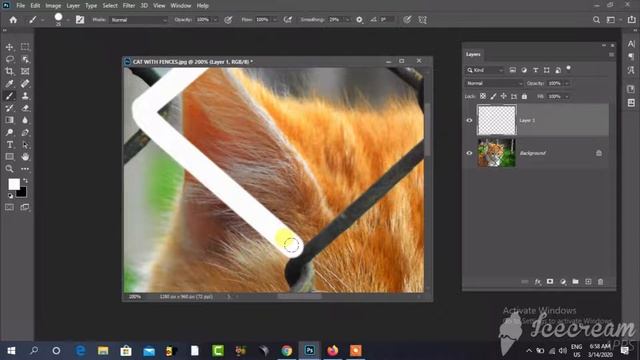
Task: Select the Frame tool
Action: point(25,71)
